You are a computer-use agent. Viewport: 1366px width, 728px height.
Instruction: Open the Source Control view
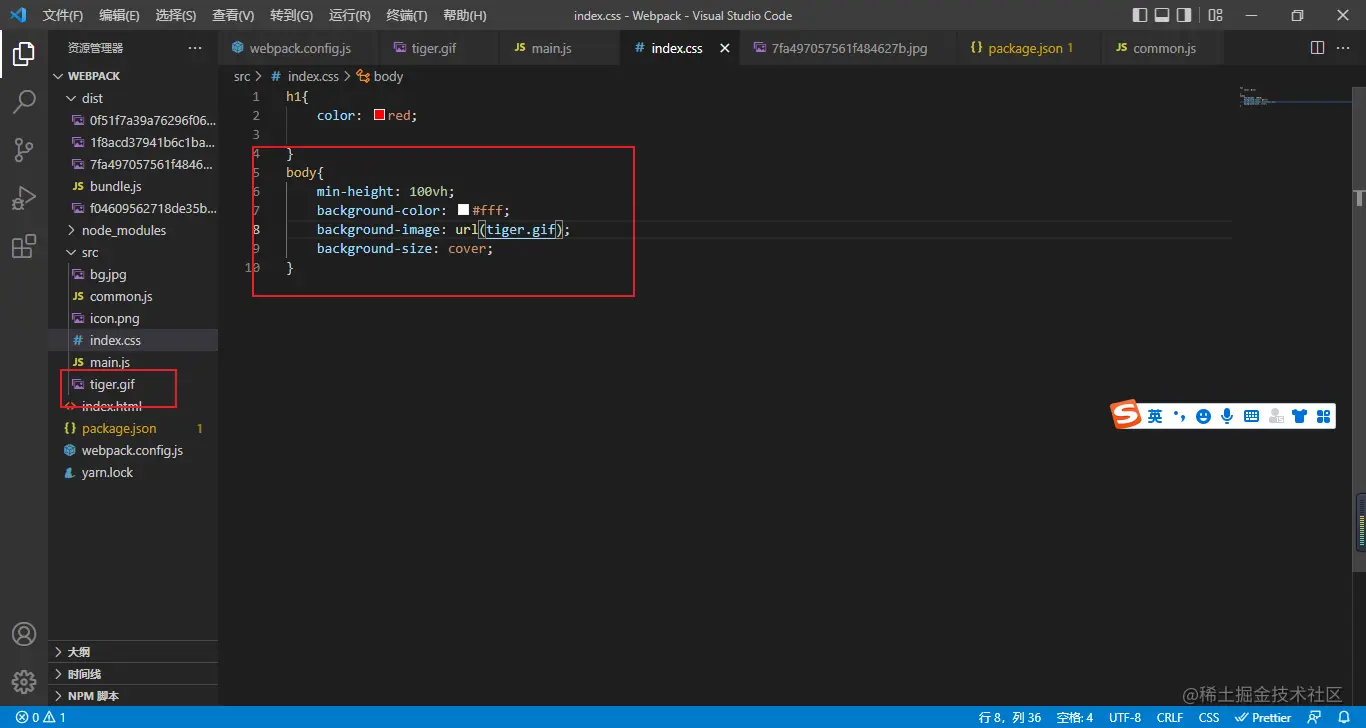pos(24,150)
